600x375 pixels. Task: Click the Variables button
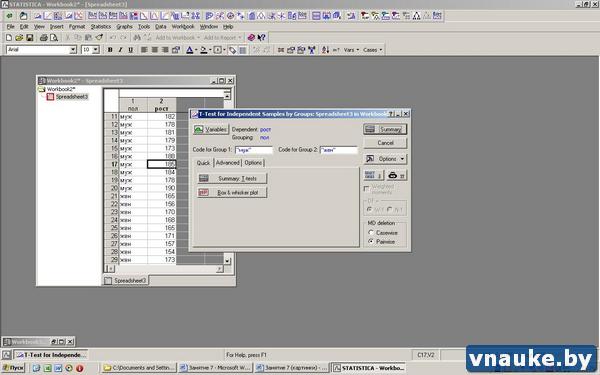pos(210,129)
